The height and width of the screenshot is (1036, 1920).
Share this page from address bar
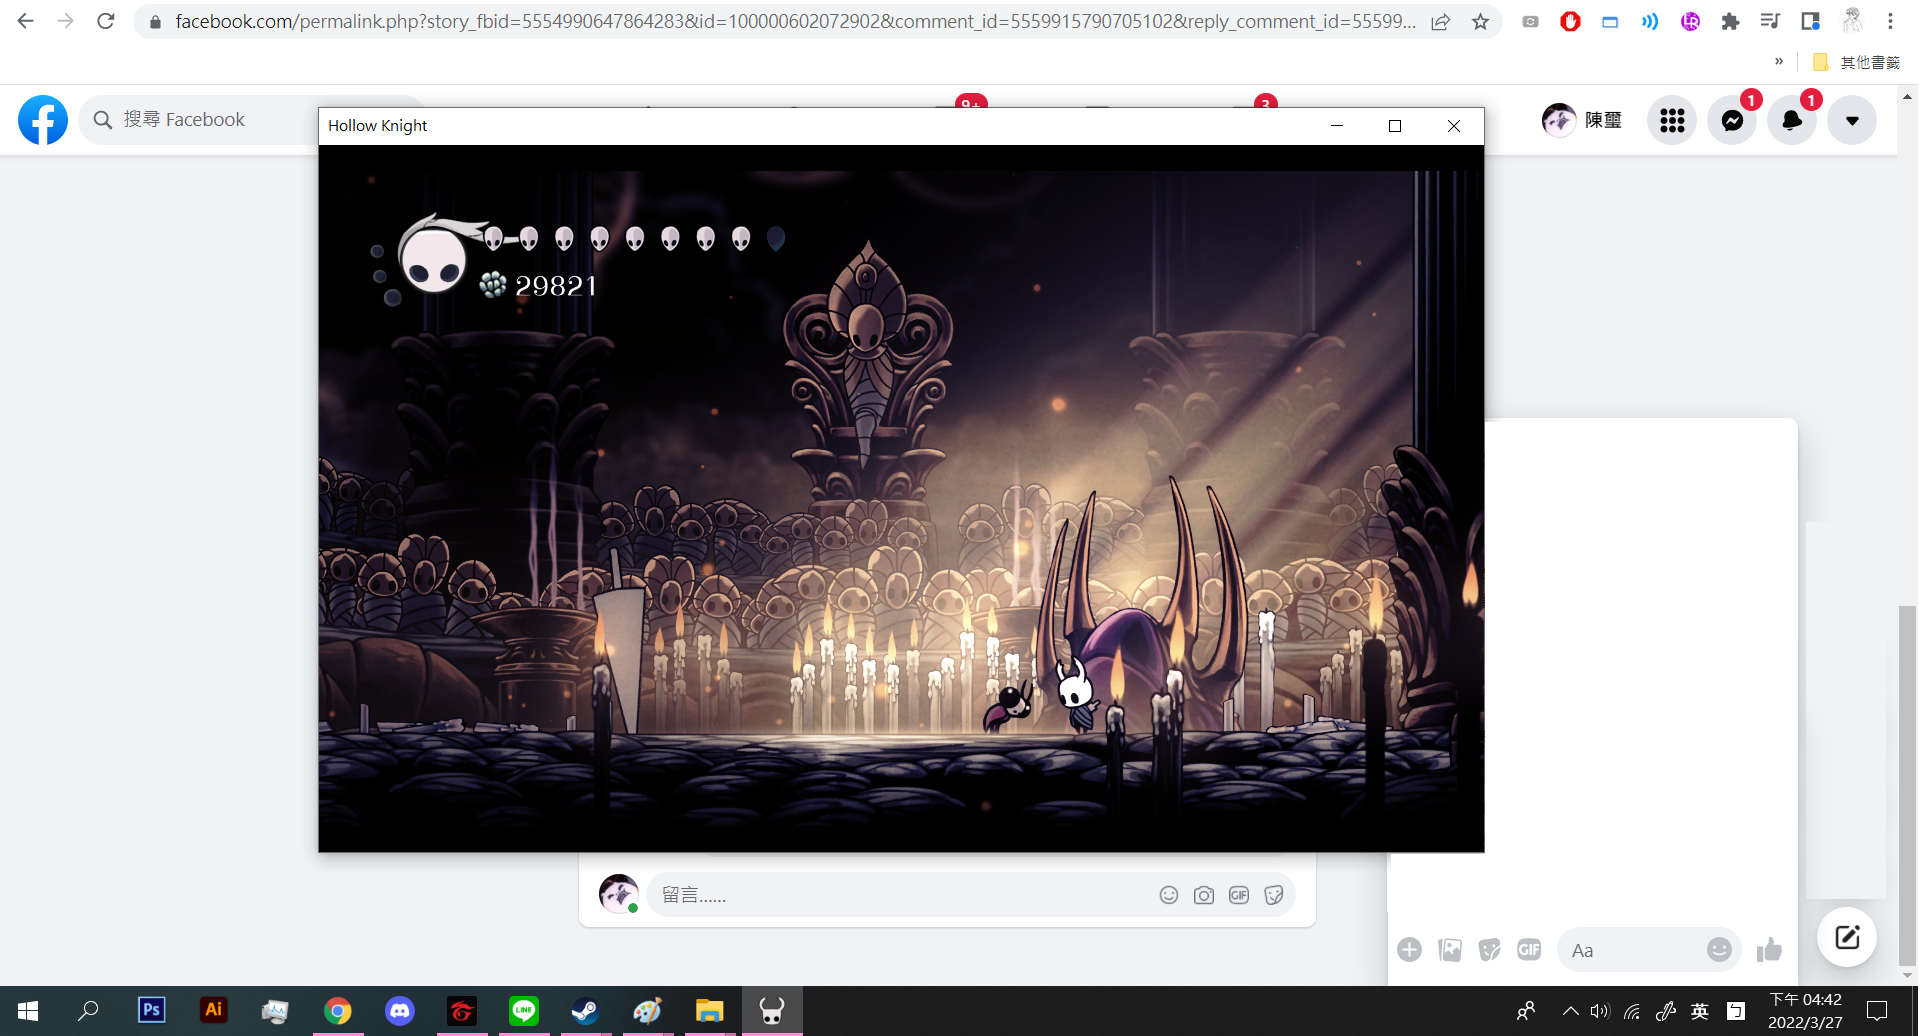[x=1441, y=21]
